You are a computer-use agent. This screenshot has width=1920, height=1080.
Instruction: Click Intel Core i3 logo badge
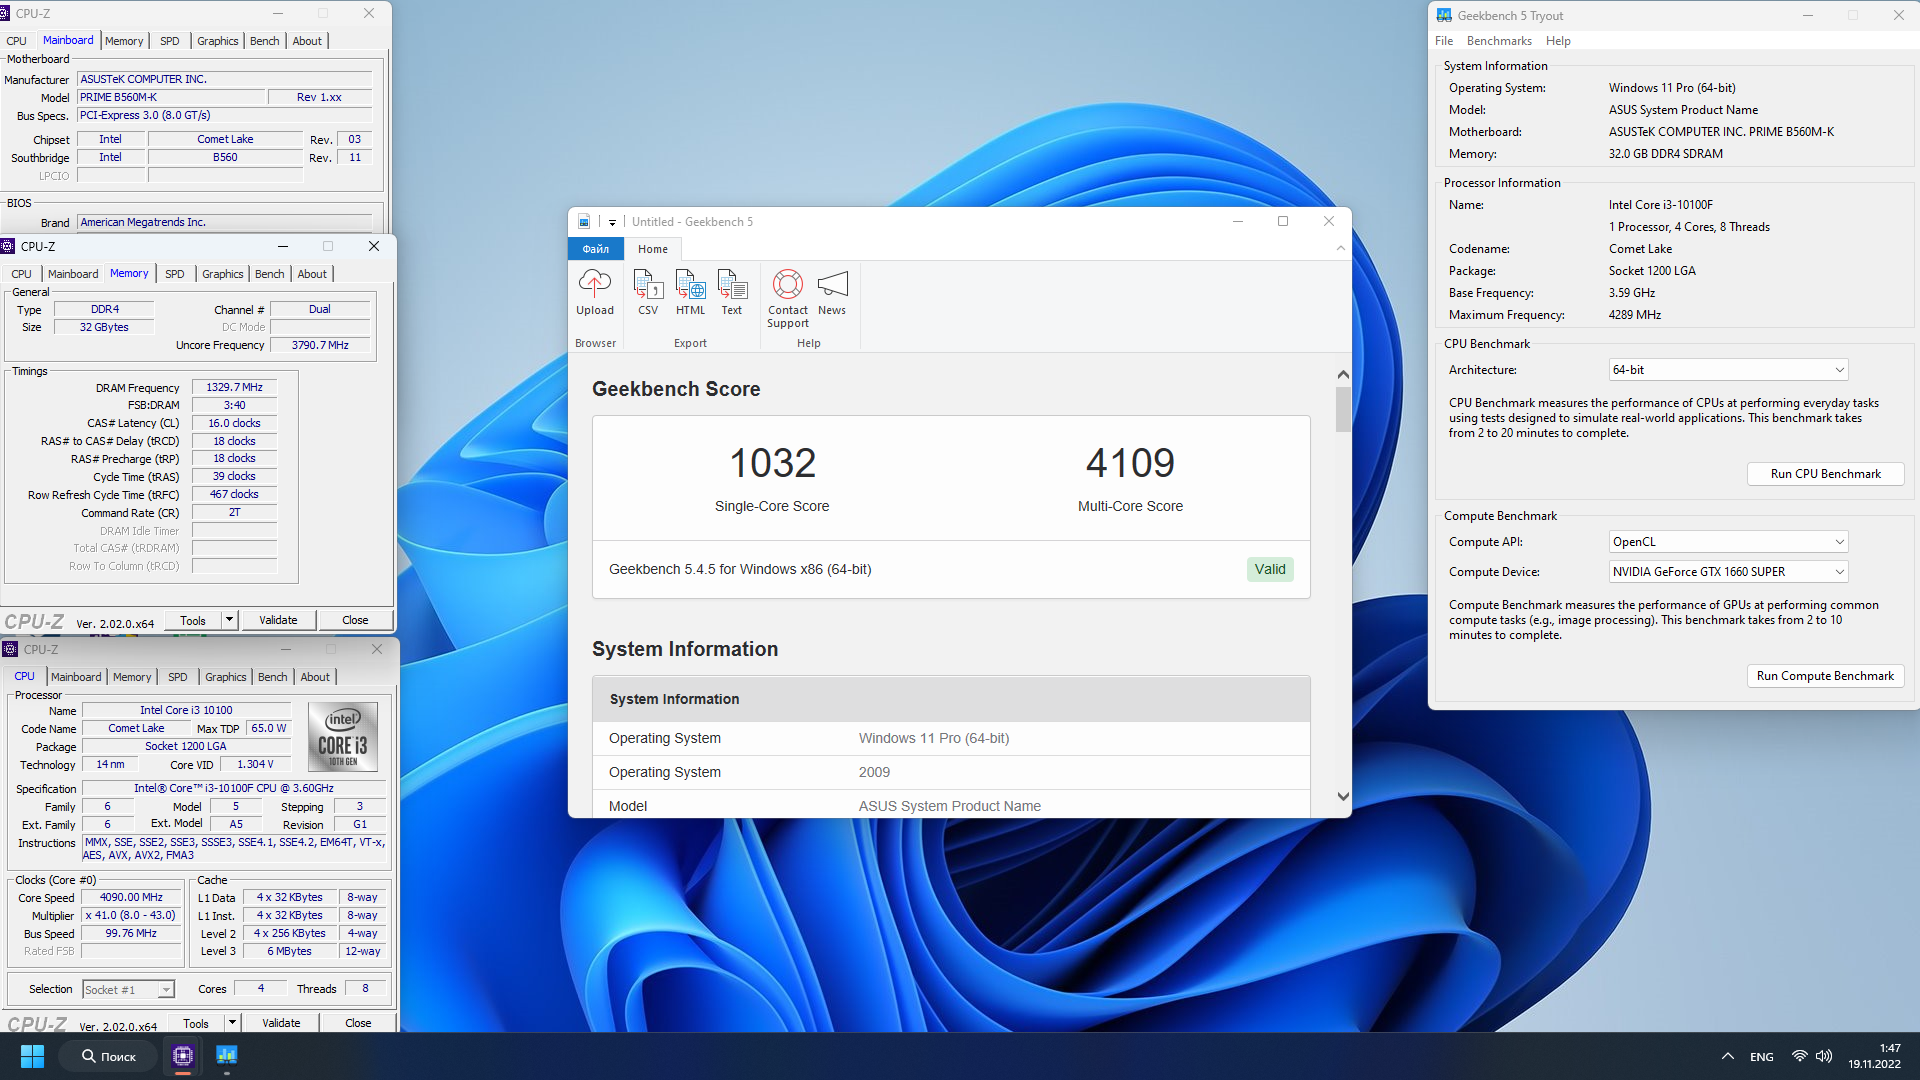(x=343, y=736)
